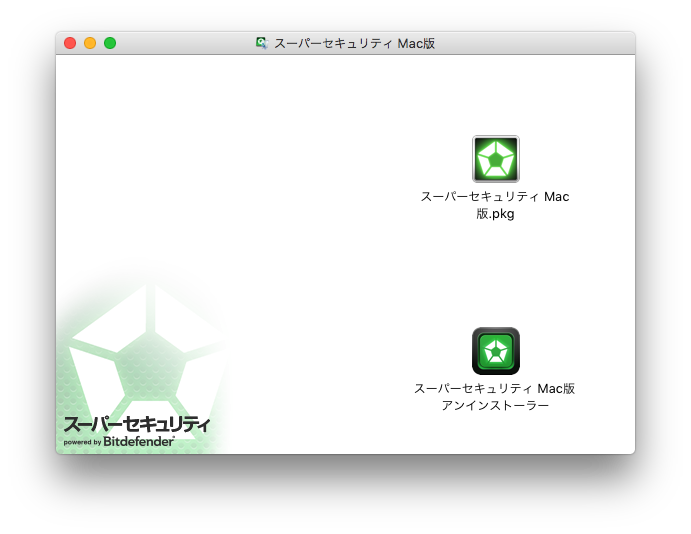Close the window with the red button
This screenshot has height=534, width=691.
click(x=70, y=43)
